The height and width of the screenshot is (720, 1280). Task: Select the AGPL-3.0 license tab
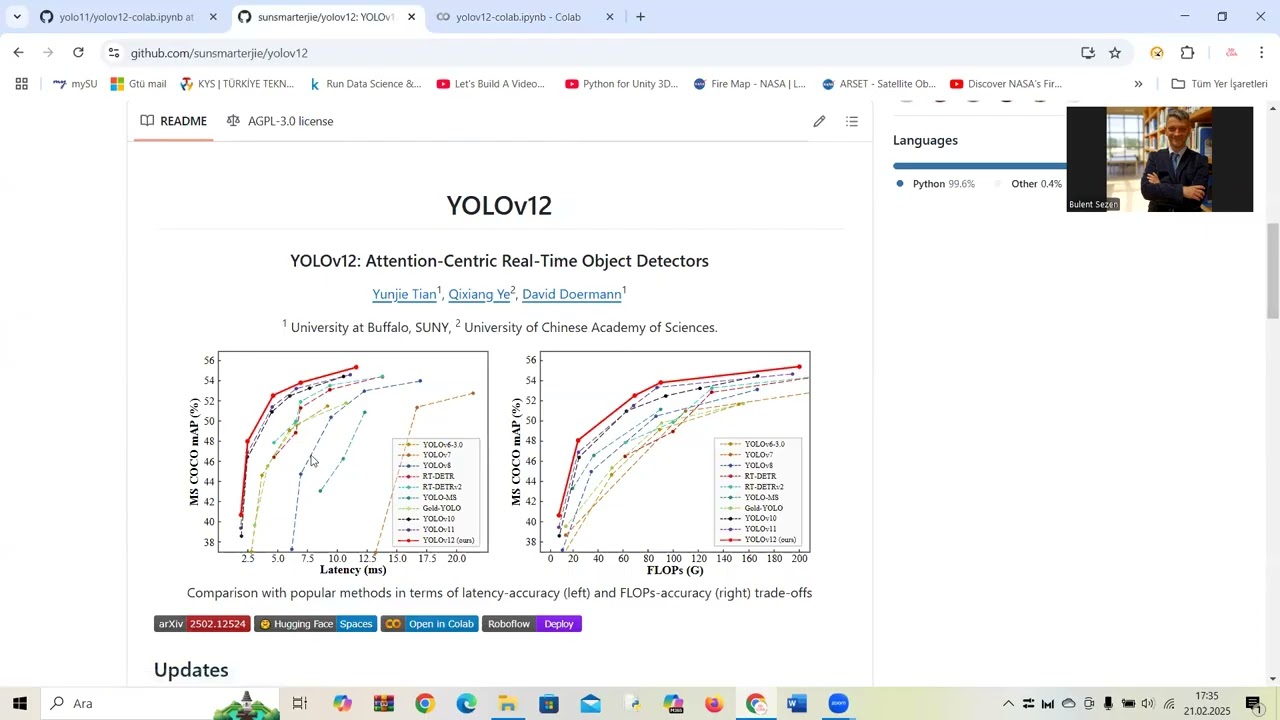coord(280,121)
